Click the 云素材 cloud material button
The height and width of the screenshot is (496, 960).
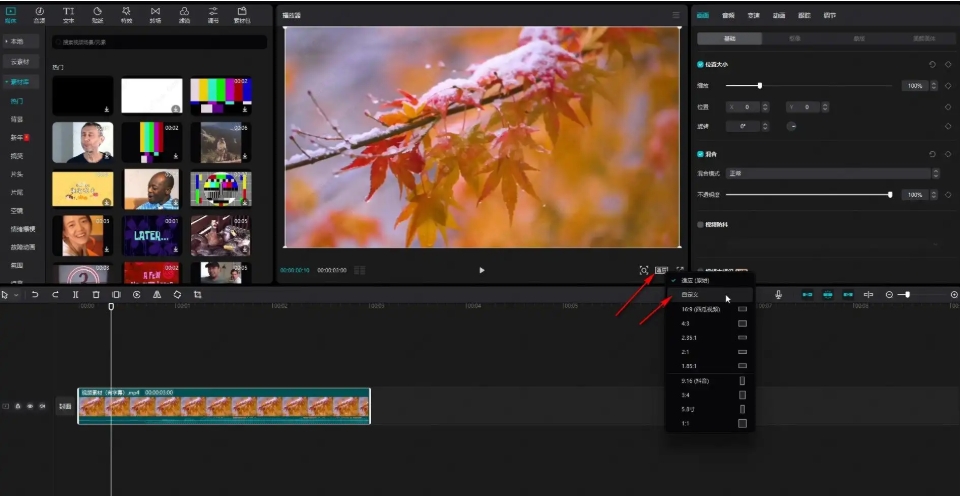pos(21,62)
